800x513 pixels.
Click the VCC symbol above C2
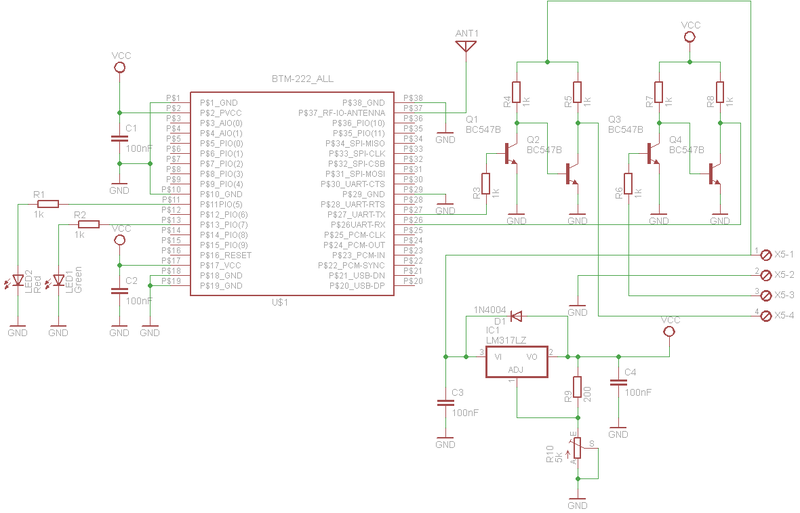tap(119, 240)
